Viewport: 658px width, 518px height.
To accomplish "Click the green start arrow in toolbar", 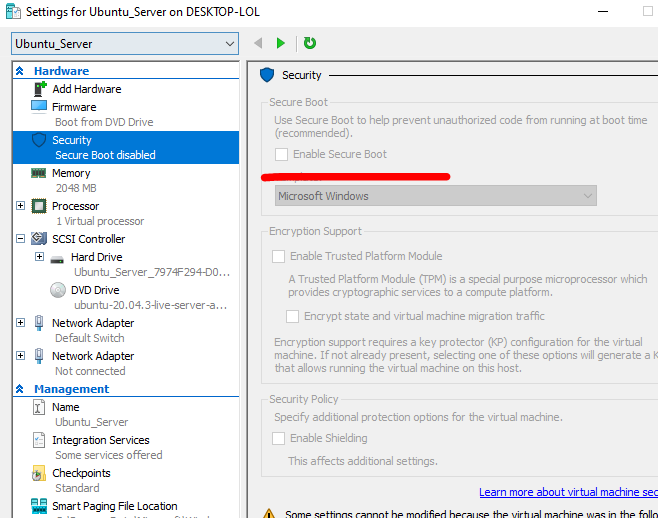I will [281, 43].
